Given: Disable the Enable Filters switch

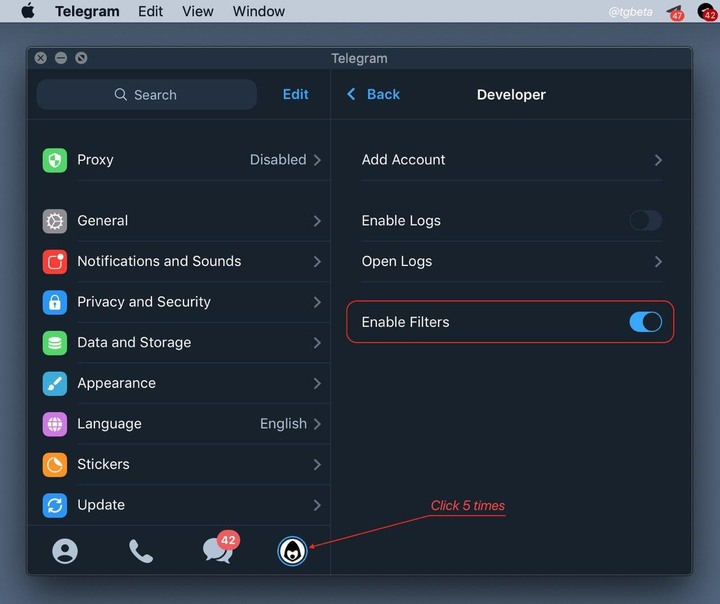Looking at the screenshot, I should coord(646,322).
